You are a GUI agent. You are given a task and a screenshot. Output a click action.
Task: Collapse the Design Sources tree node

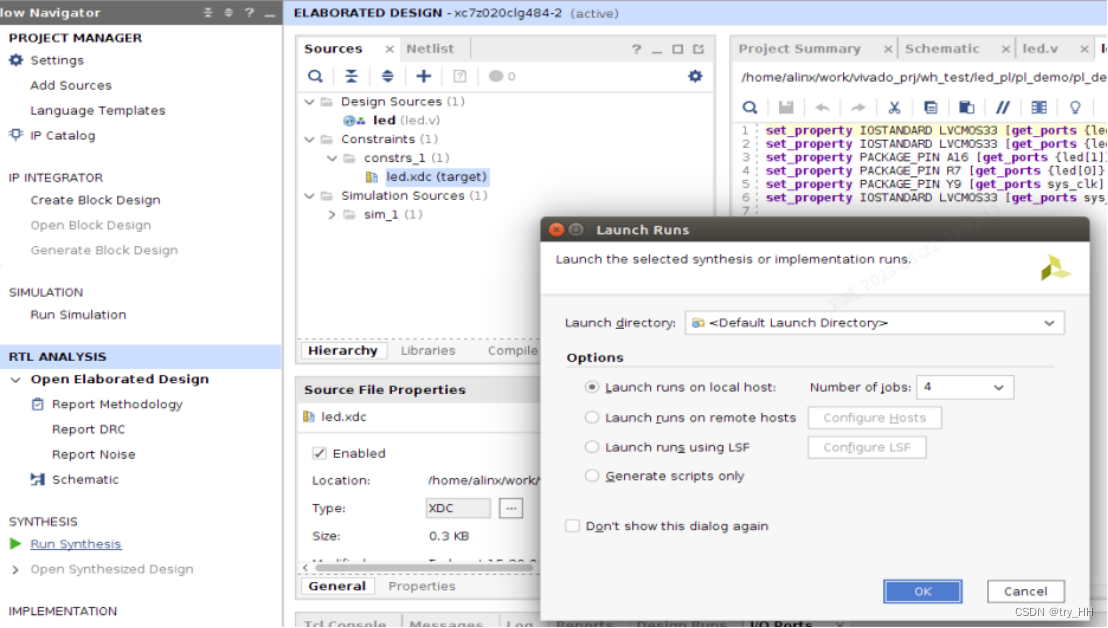310,102
